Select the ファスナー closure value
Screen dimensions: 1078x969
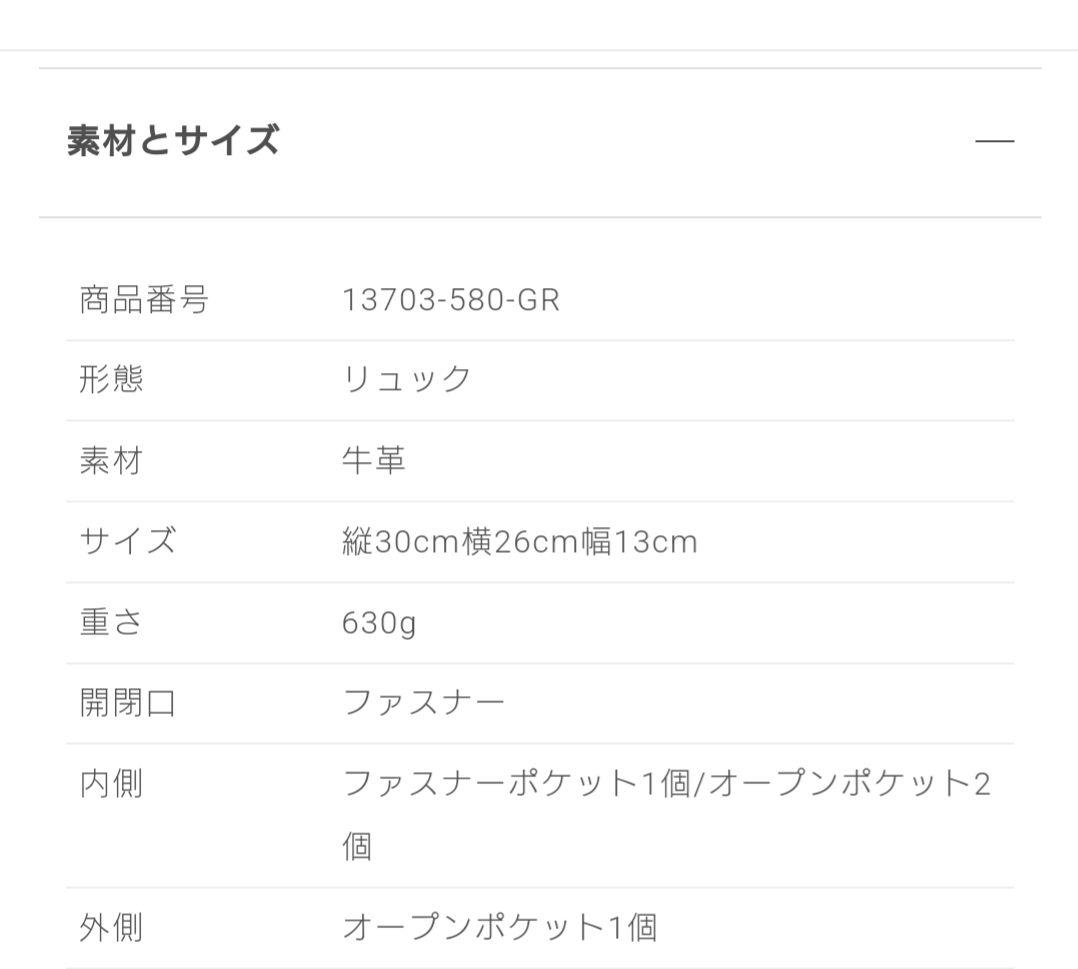point(424,703)
